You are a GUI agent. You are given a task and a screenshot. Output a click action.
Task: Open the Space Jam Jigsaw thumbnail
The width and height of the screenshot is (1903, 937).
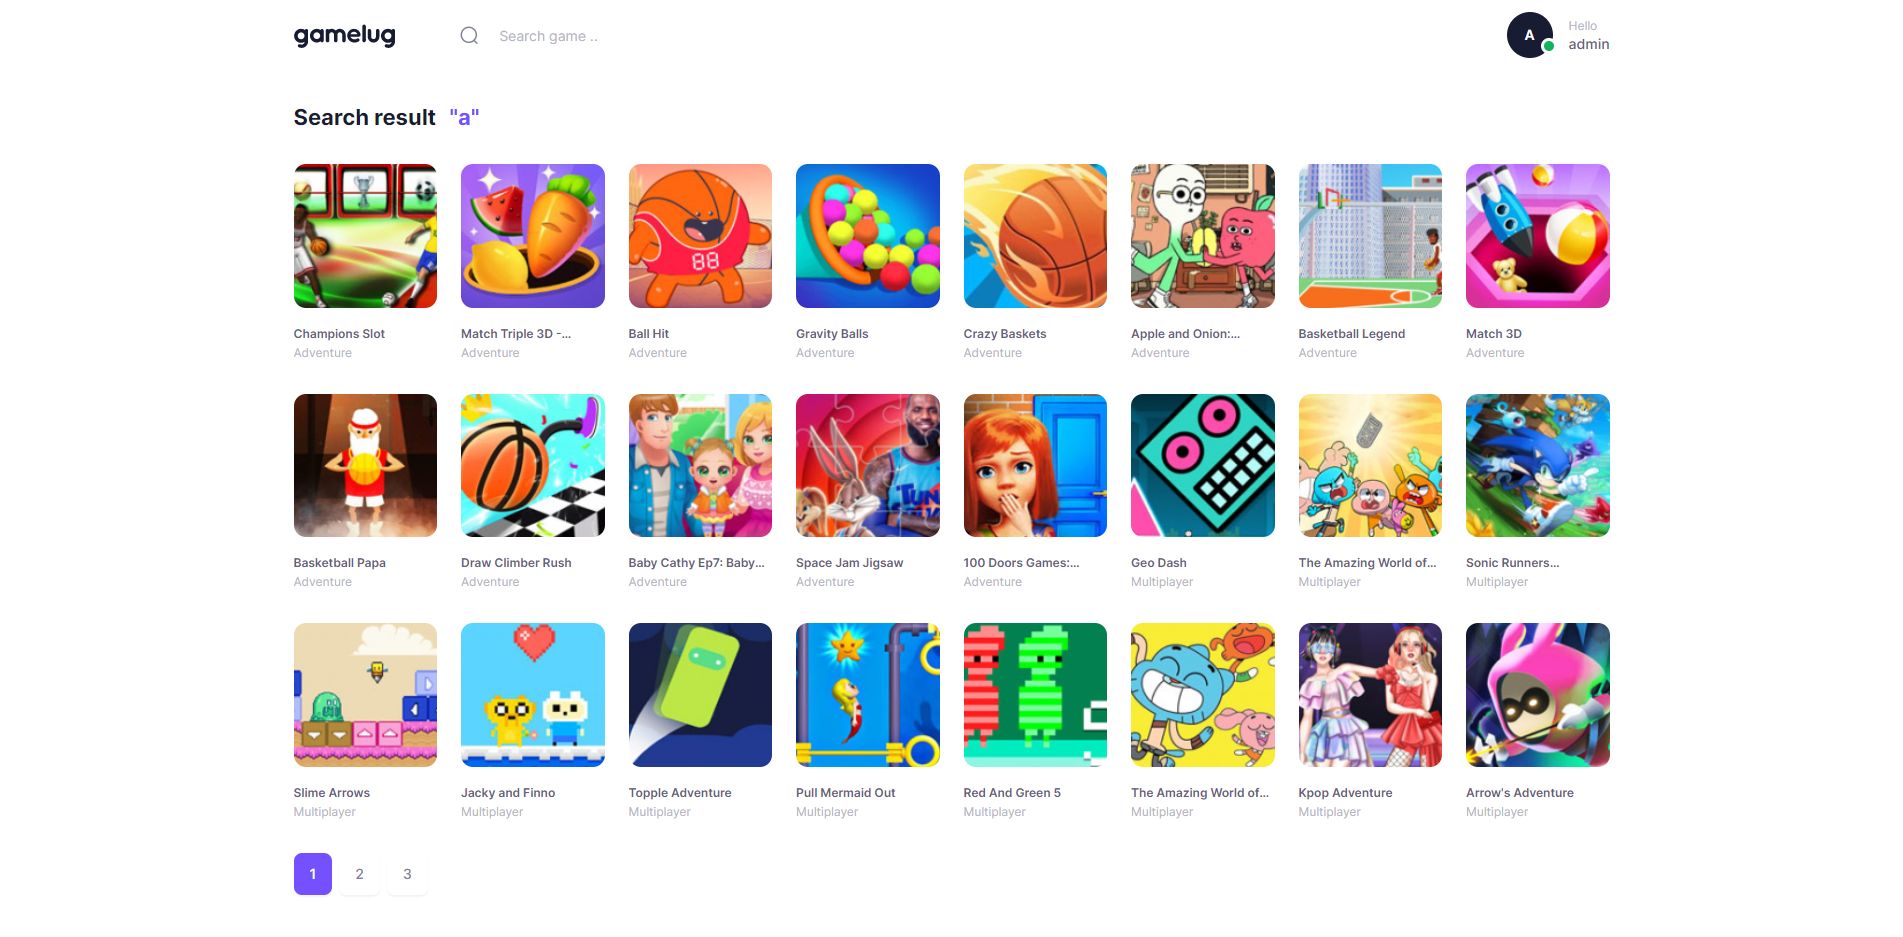867,465
